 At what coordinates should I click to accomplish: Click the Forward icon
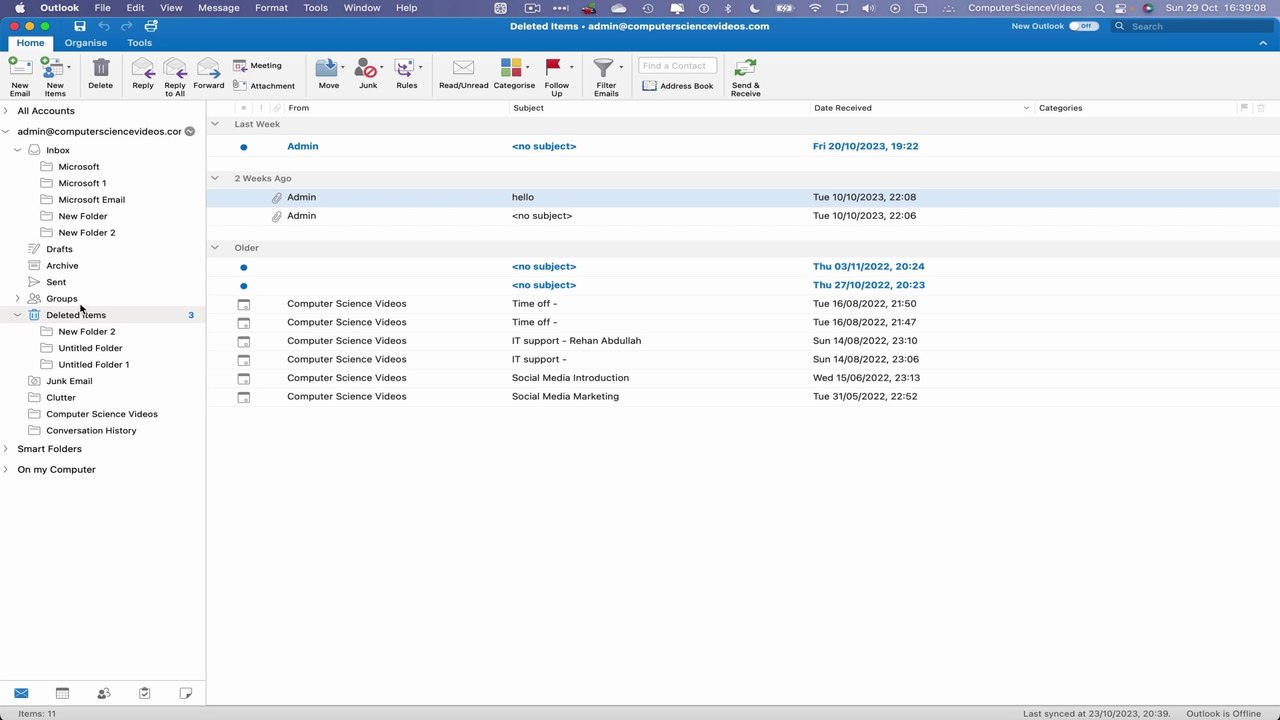[208, 69]
